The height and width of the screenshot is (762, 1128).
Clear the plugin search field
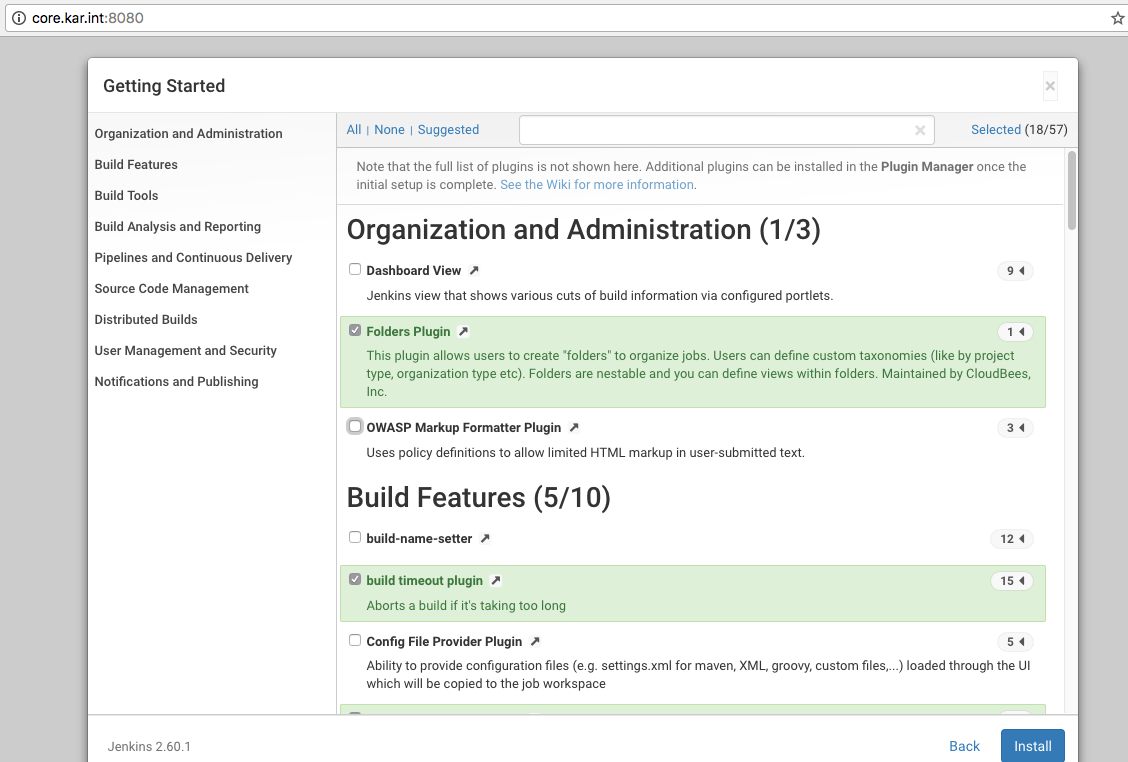[919, 130]
